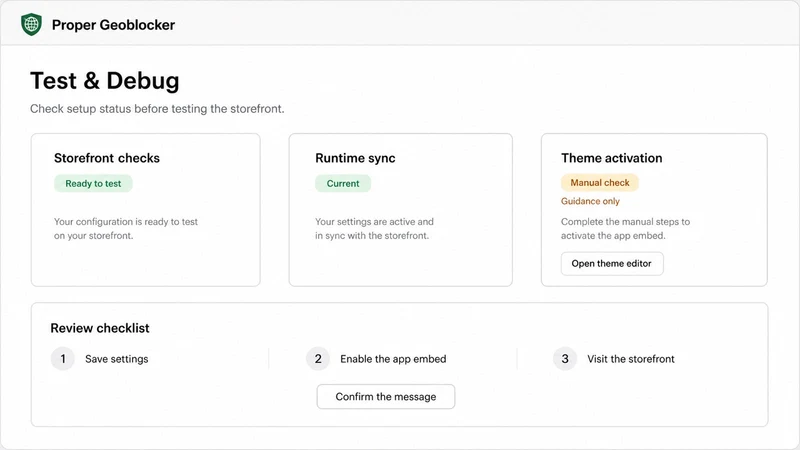Click the Enable the app embed step

tap(393, 359)
